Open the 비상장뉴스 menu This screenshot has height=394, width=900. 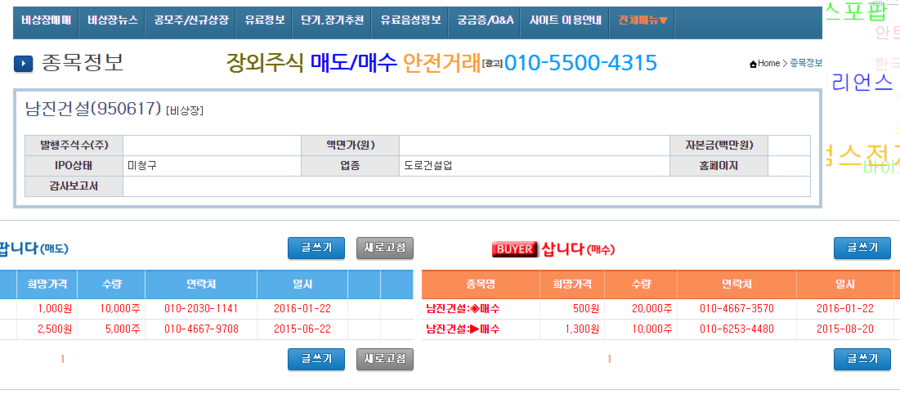(x=112, y=20)
